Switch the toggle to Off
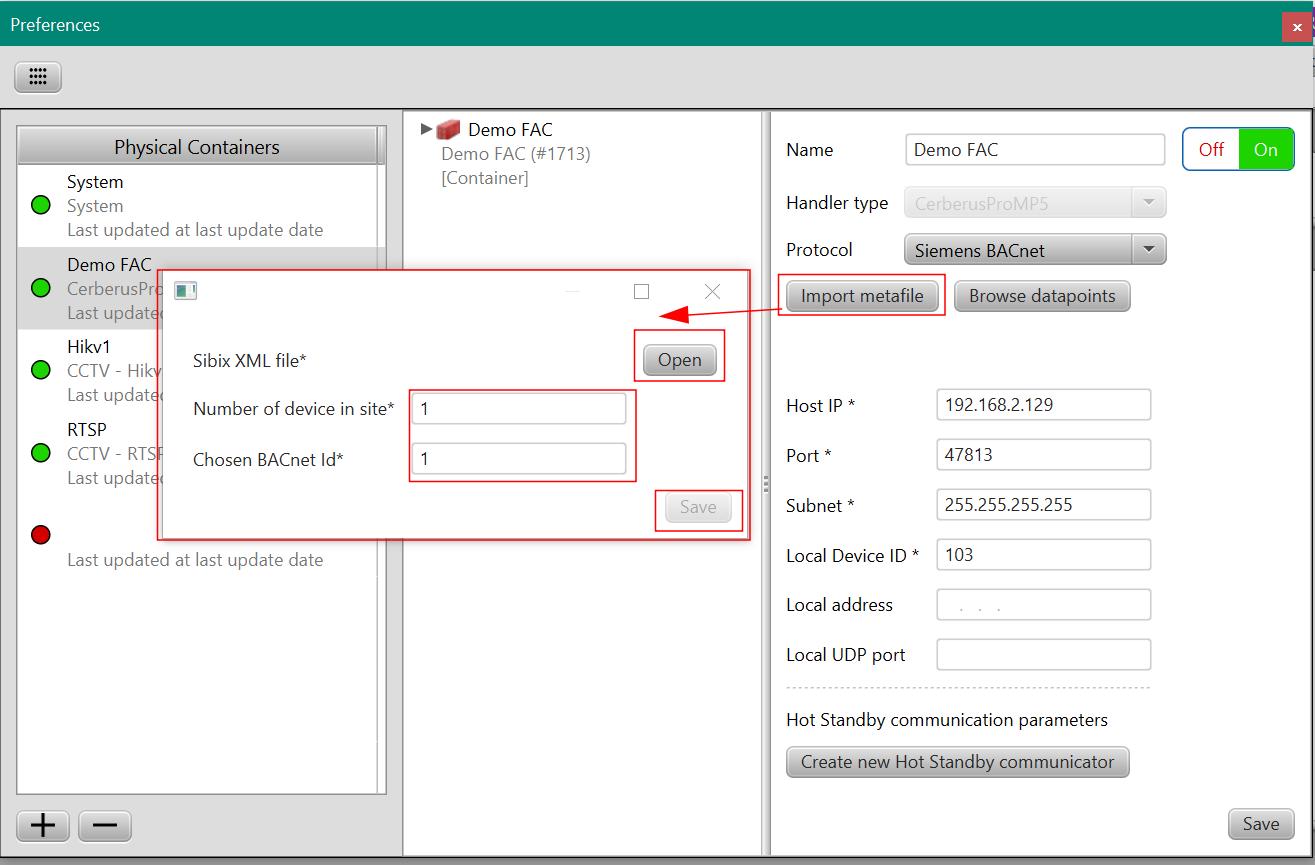Image resolution: width=1315 pixels, height=865 pixels. pyautogui.click(x=1211, y=150)
